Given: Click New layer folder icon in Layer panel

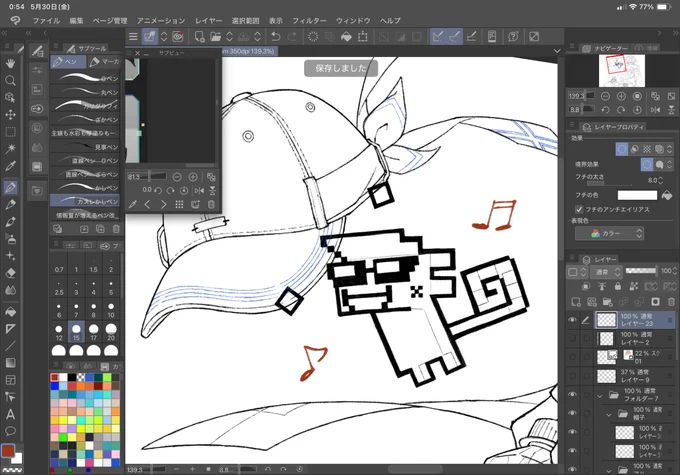Looking at the screenshot, I should (608, 301).
